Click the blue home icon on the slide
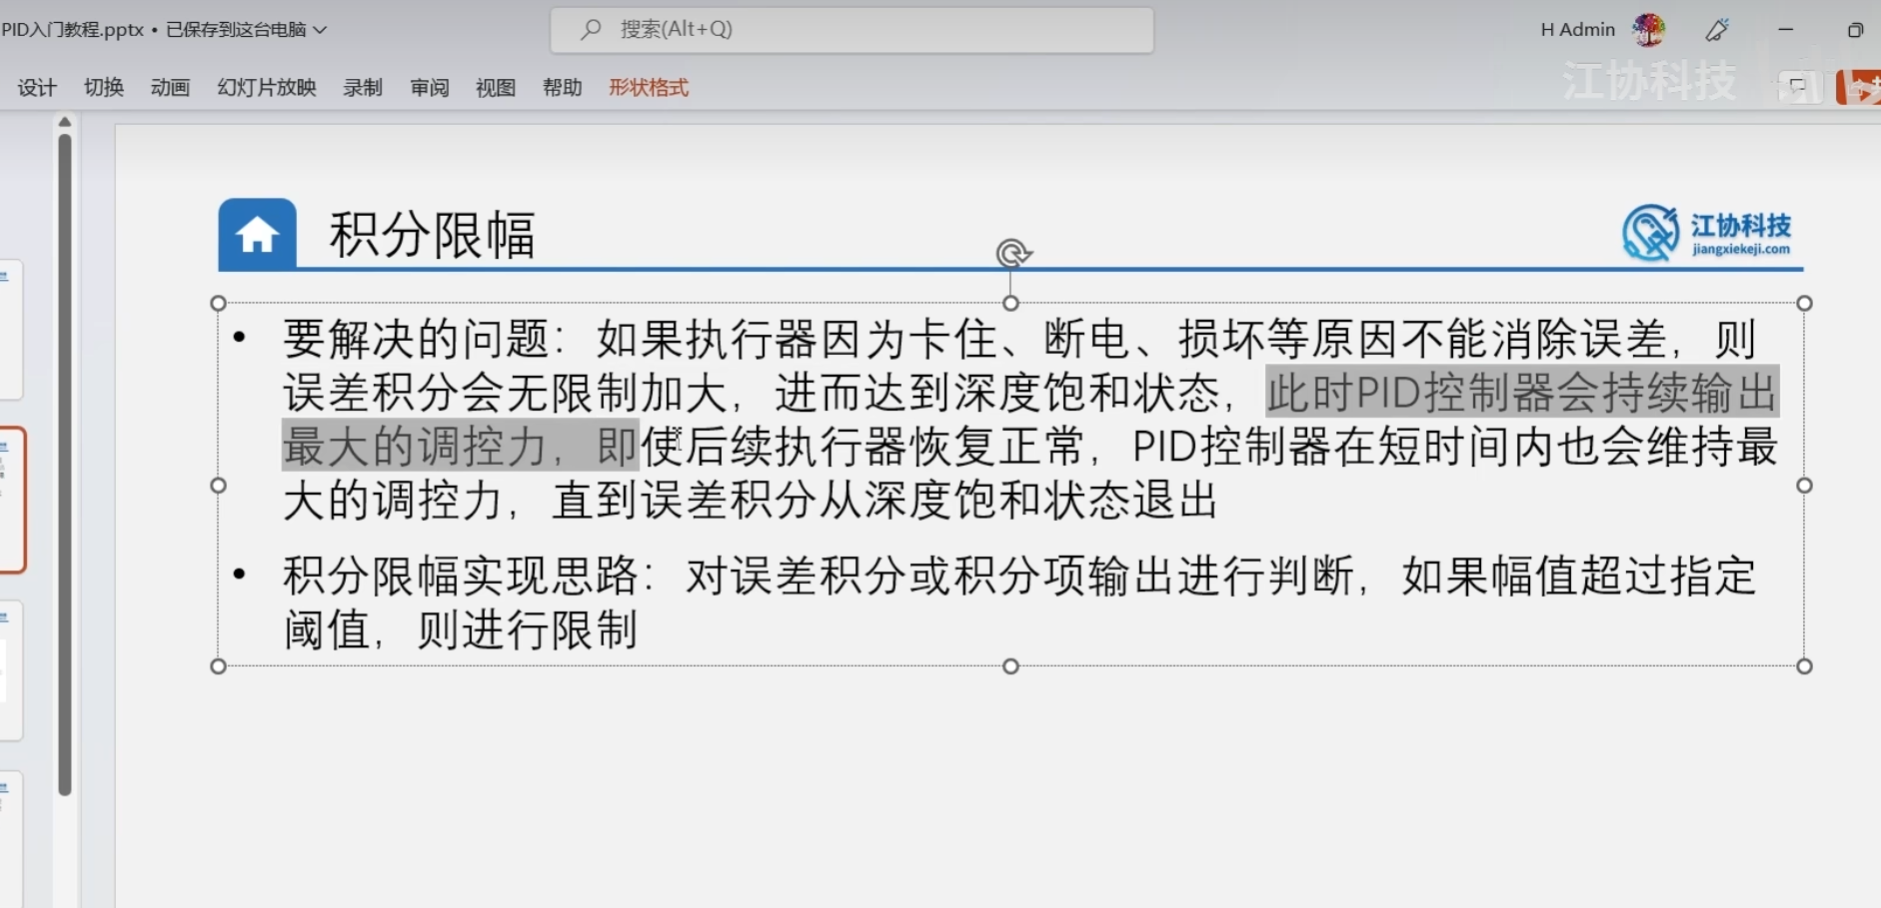 click(x=258, y=234)
